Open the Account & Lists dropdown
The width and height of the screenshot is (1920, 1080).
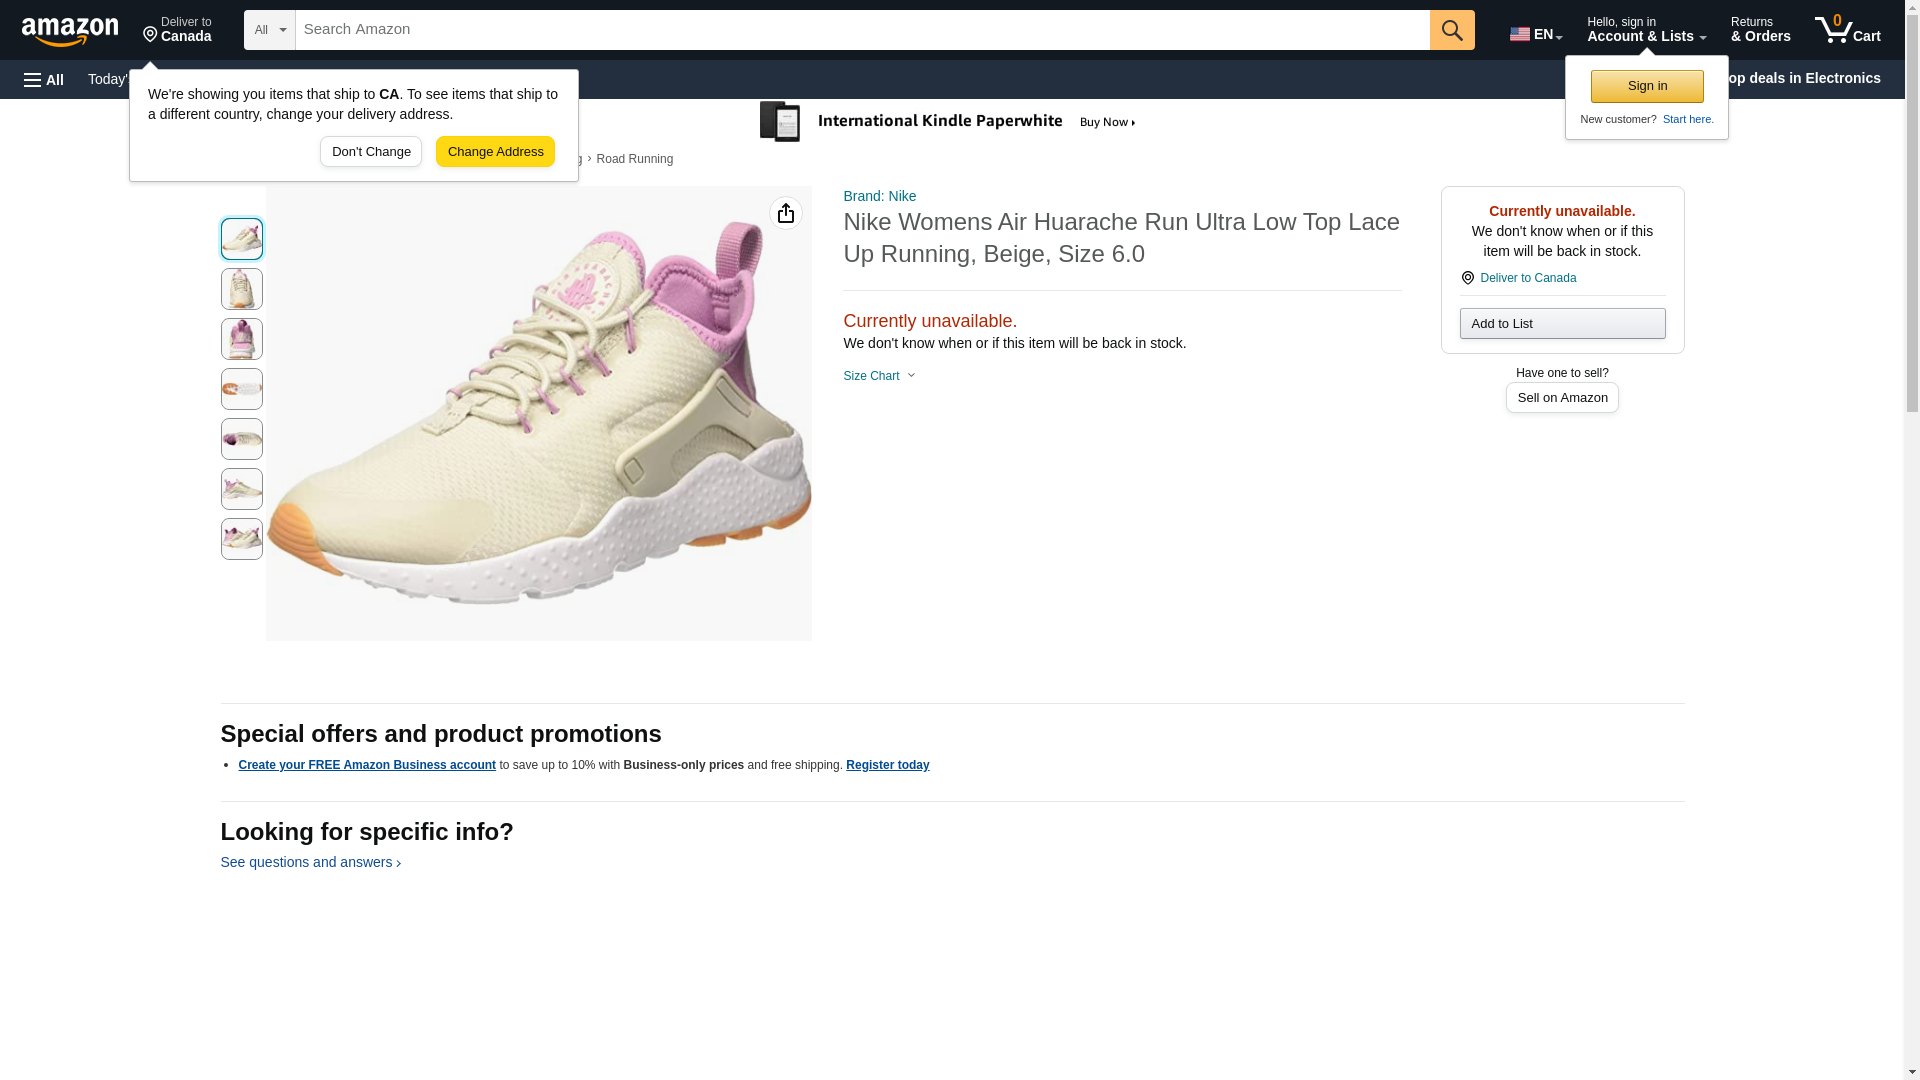click(1646, 30)
